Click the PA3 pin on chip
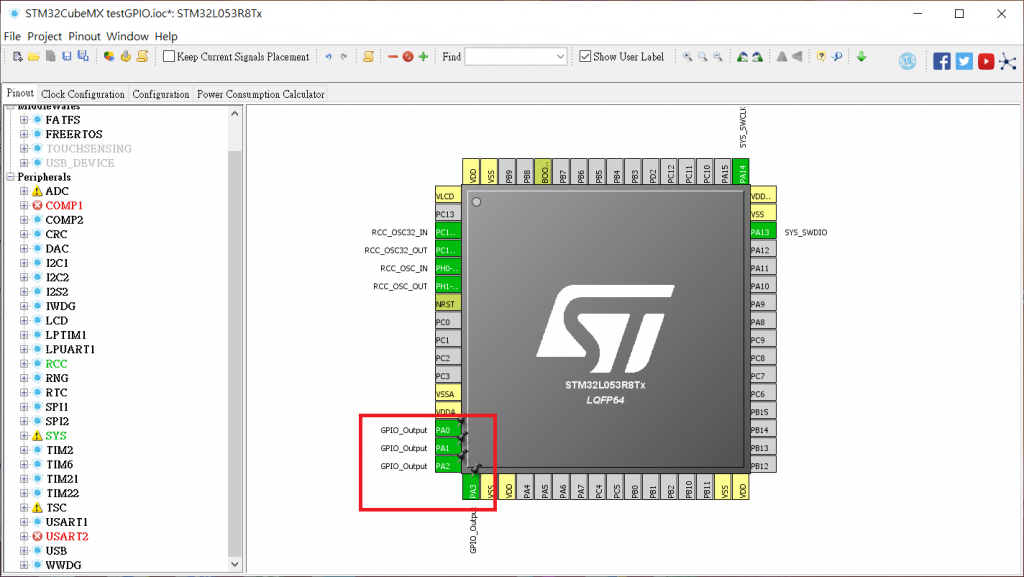1024x577 pixels. (472, 487)
